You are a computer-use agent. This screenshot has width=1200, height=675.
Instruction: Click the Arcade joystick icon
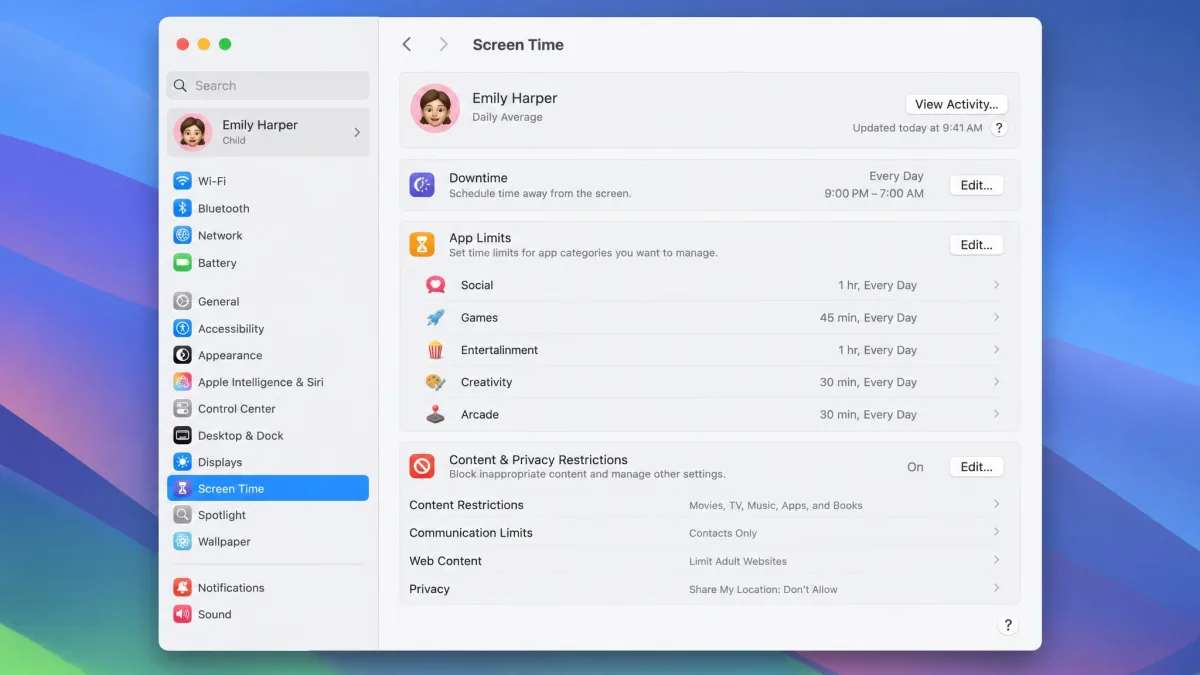click(x=435, y=414)
